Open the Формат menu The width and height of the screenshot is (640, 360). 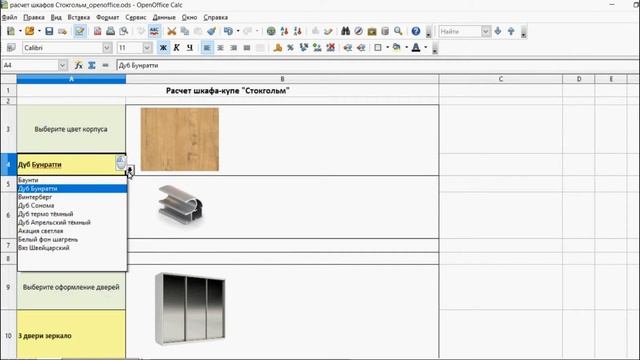point(108,18)
